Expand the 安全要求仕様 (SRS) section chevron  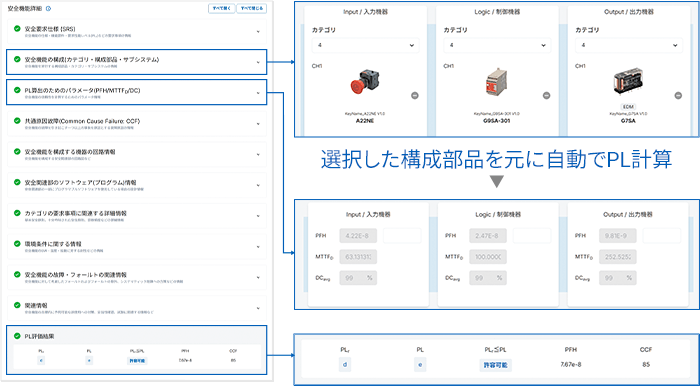point(258,32)
